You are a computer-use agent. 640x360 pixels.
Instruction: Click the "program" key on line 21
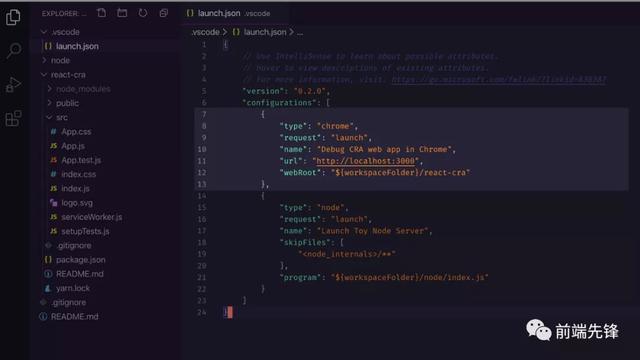click(300, 278)
